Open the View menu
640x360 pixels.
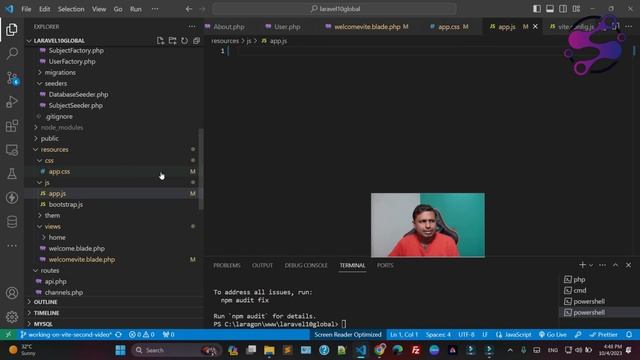tap(99, 9)
